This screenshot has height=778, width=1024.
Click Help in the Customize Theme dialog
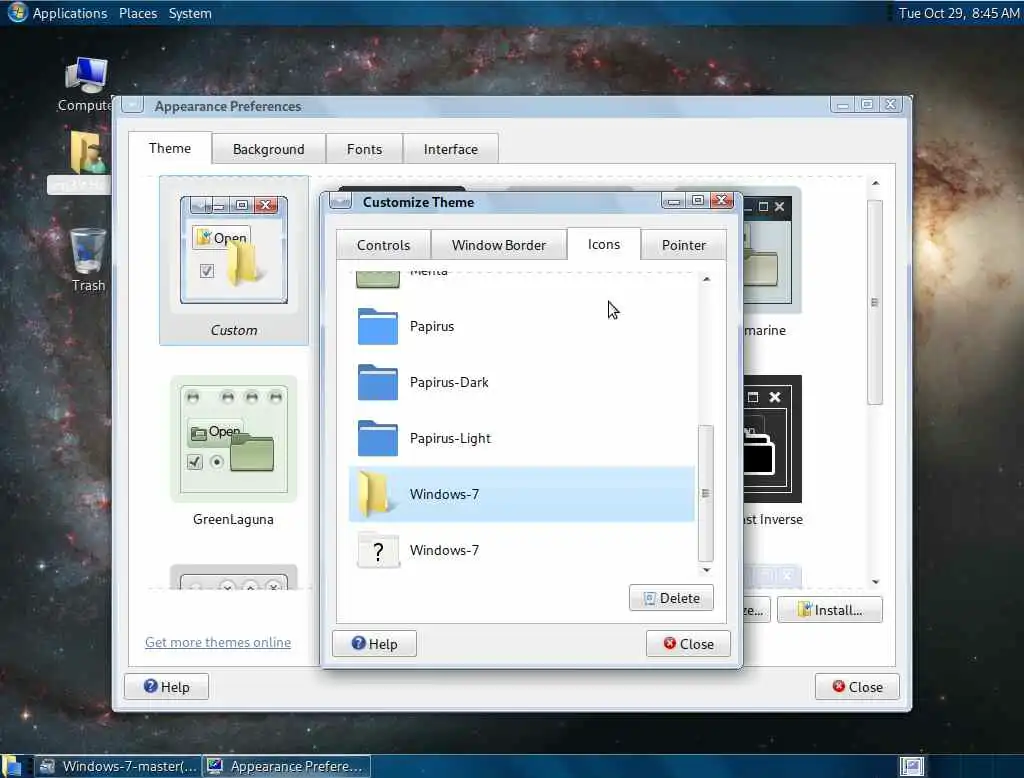(374, 643)
